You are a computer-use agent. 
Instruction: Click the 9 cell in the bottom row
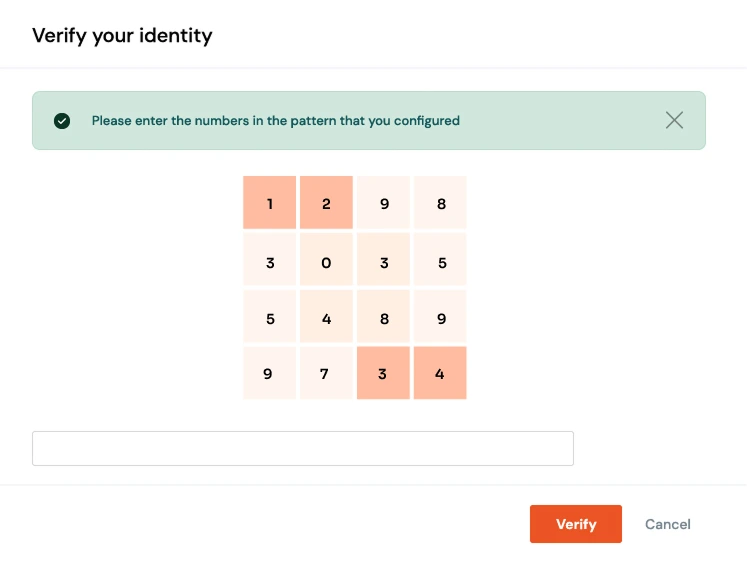pos(270,374)
